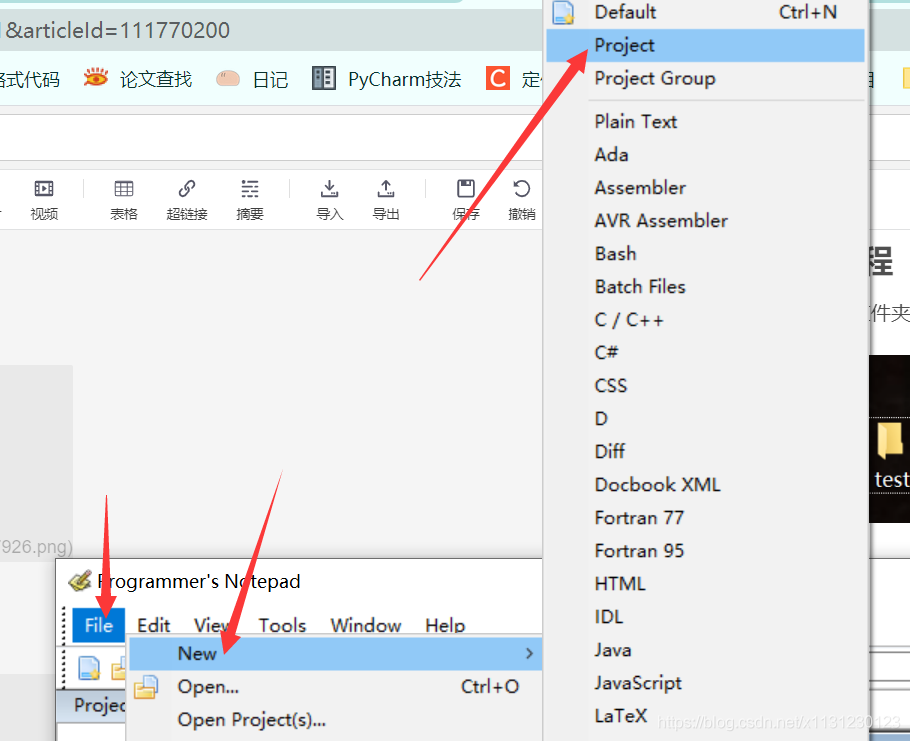Choose D file type
910x741 pixels.
[705, 418]
